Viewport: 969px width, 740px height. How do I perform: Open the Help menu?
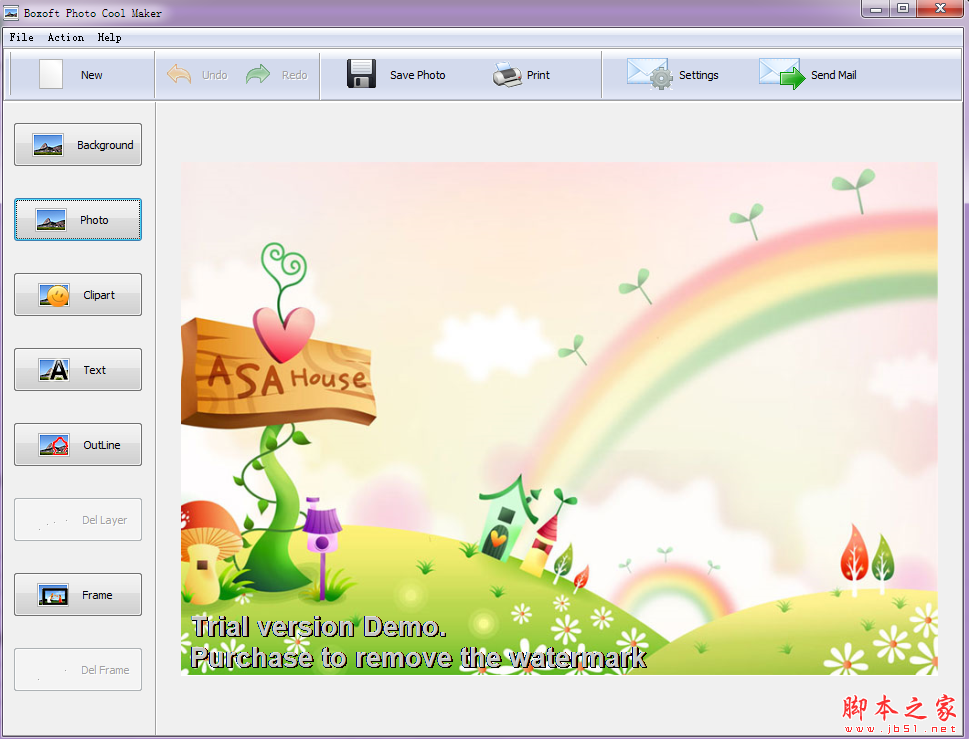110,37
